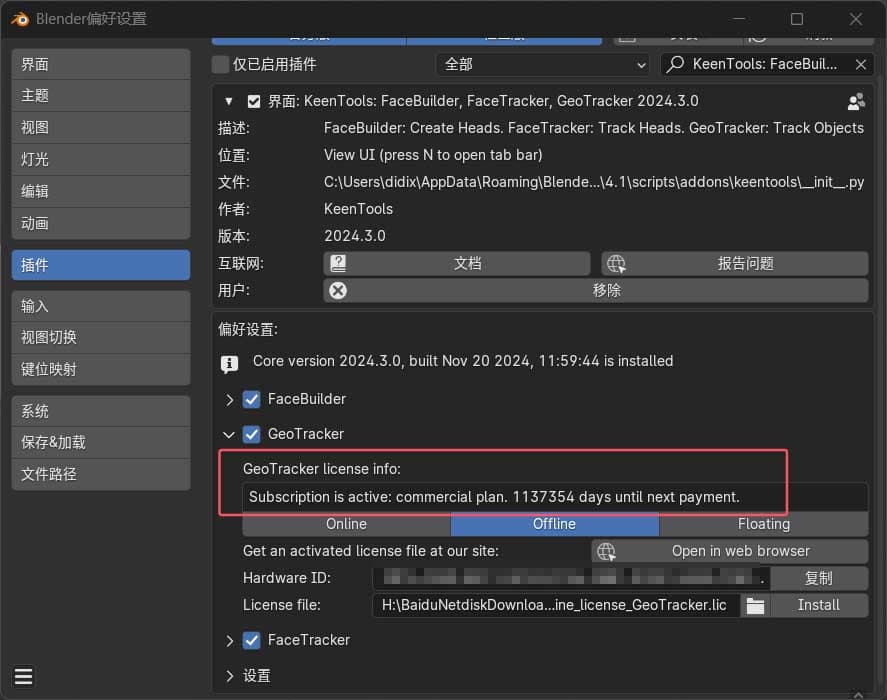The width and height of the screenshot is (887, 700).
Task: Click the version value 2024.3.0
Action: (x=355, y=236)
